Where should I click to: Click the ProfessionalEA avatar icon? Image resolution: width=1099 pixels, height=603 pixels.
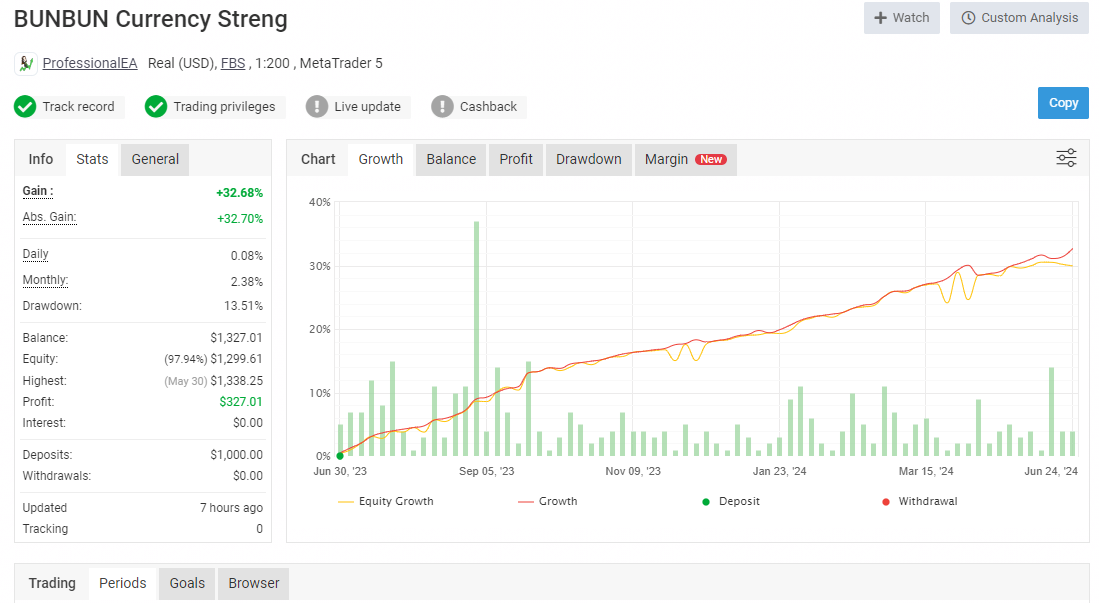tap(26, 64)
